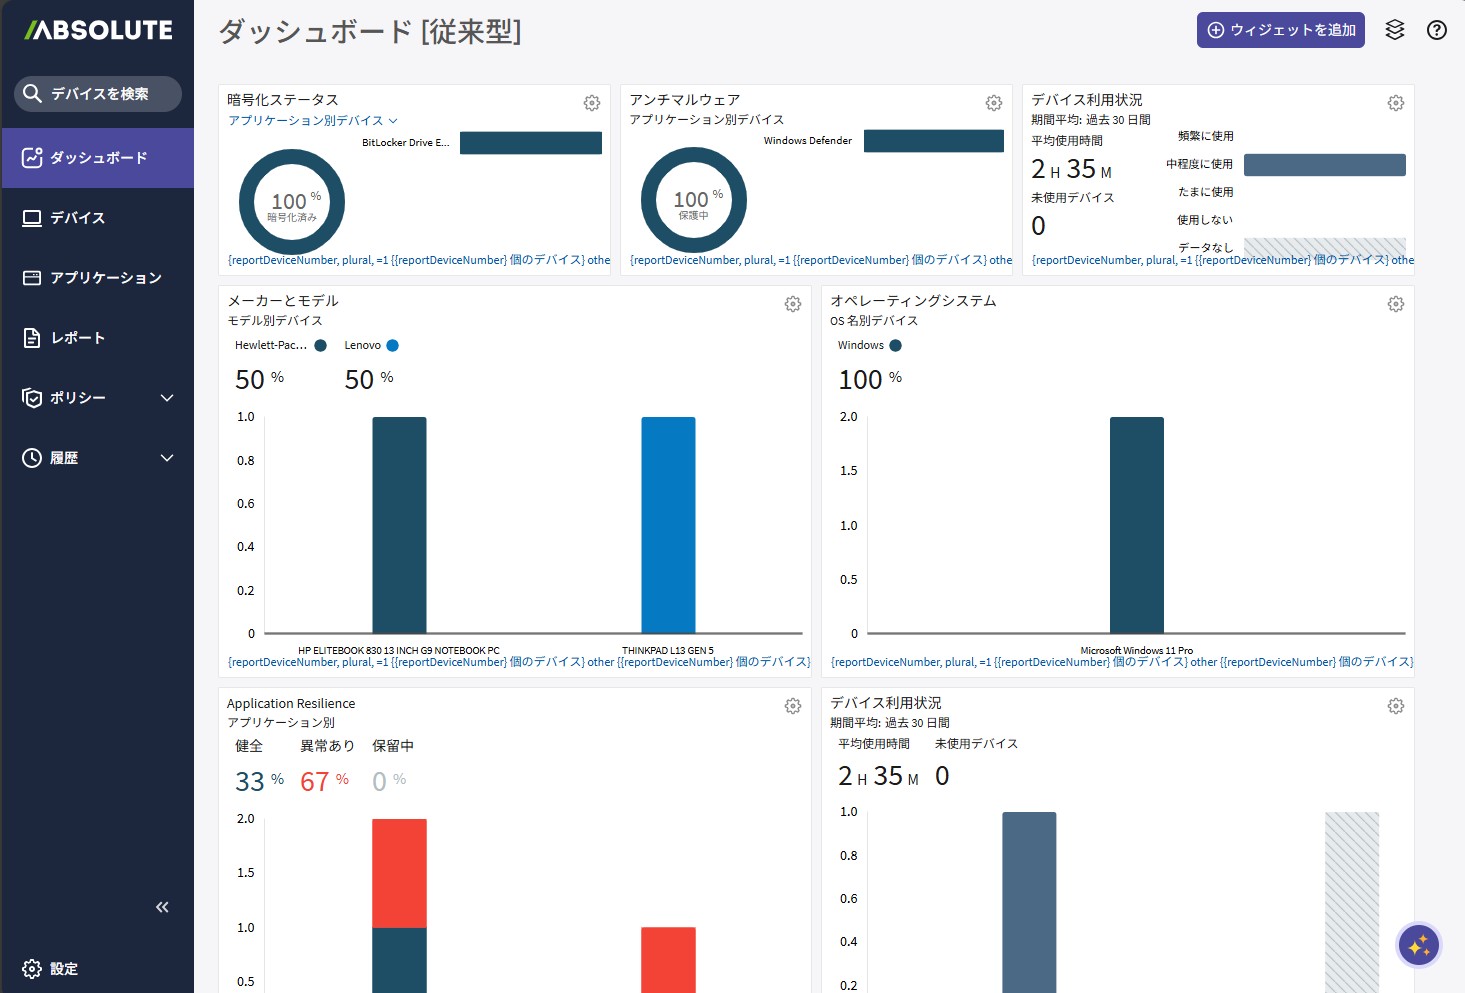Viewport: 1465px width, 993px height.
Task: Open レポート in sidebar
Action: coord(77,338)
